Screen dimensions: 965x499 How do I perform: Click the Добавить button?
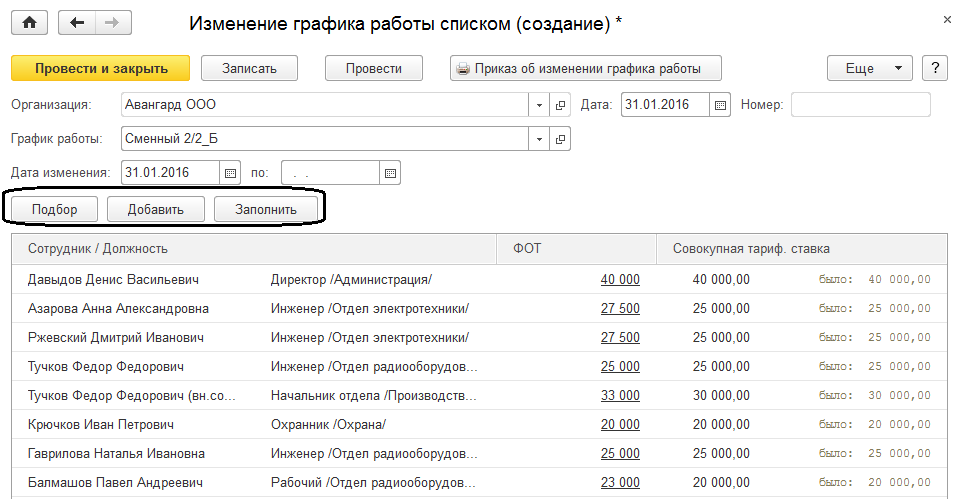(x=155, y=209)
